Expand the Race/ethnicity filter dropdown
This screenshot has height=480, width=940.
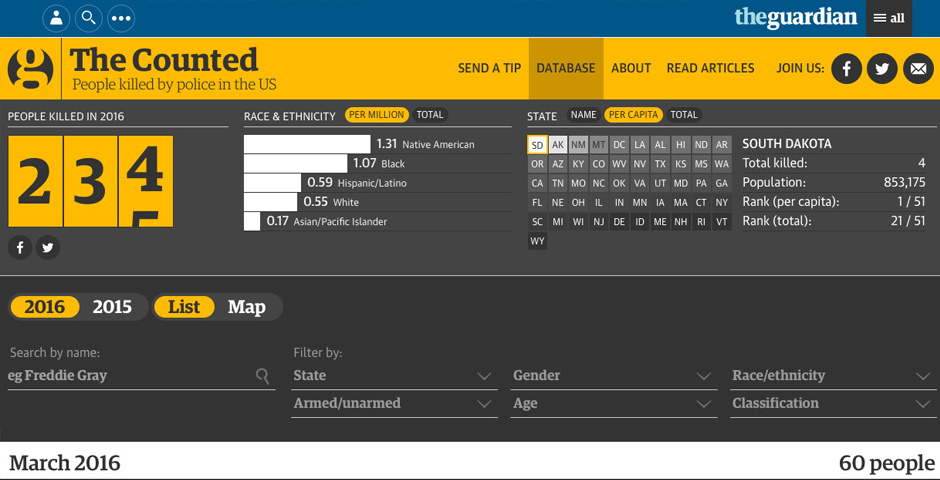point(831,376)
